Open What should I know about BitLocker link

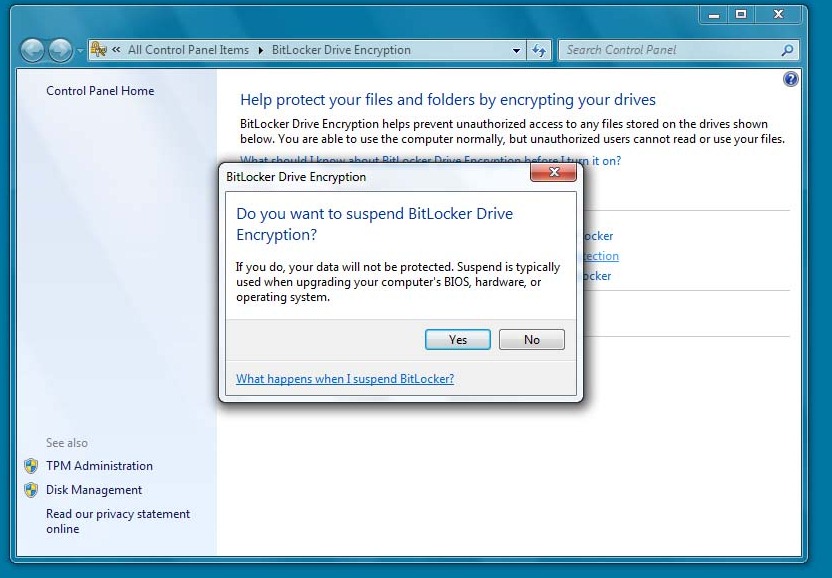coord(430,160)
